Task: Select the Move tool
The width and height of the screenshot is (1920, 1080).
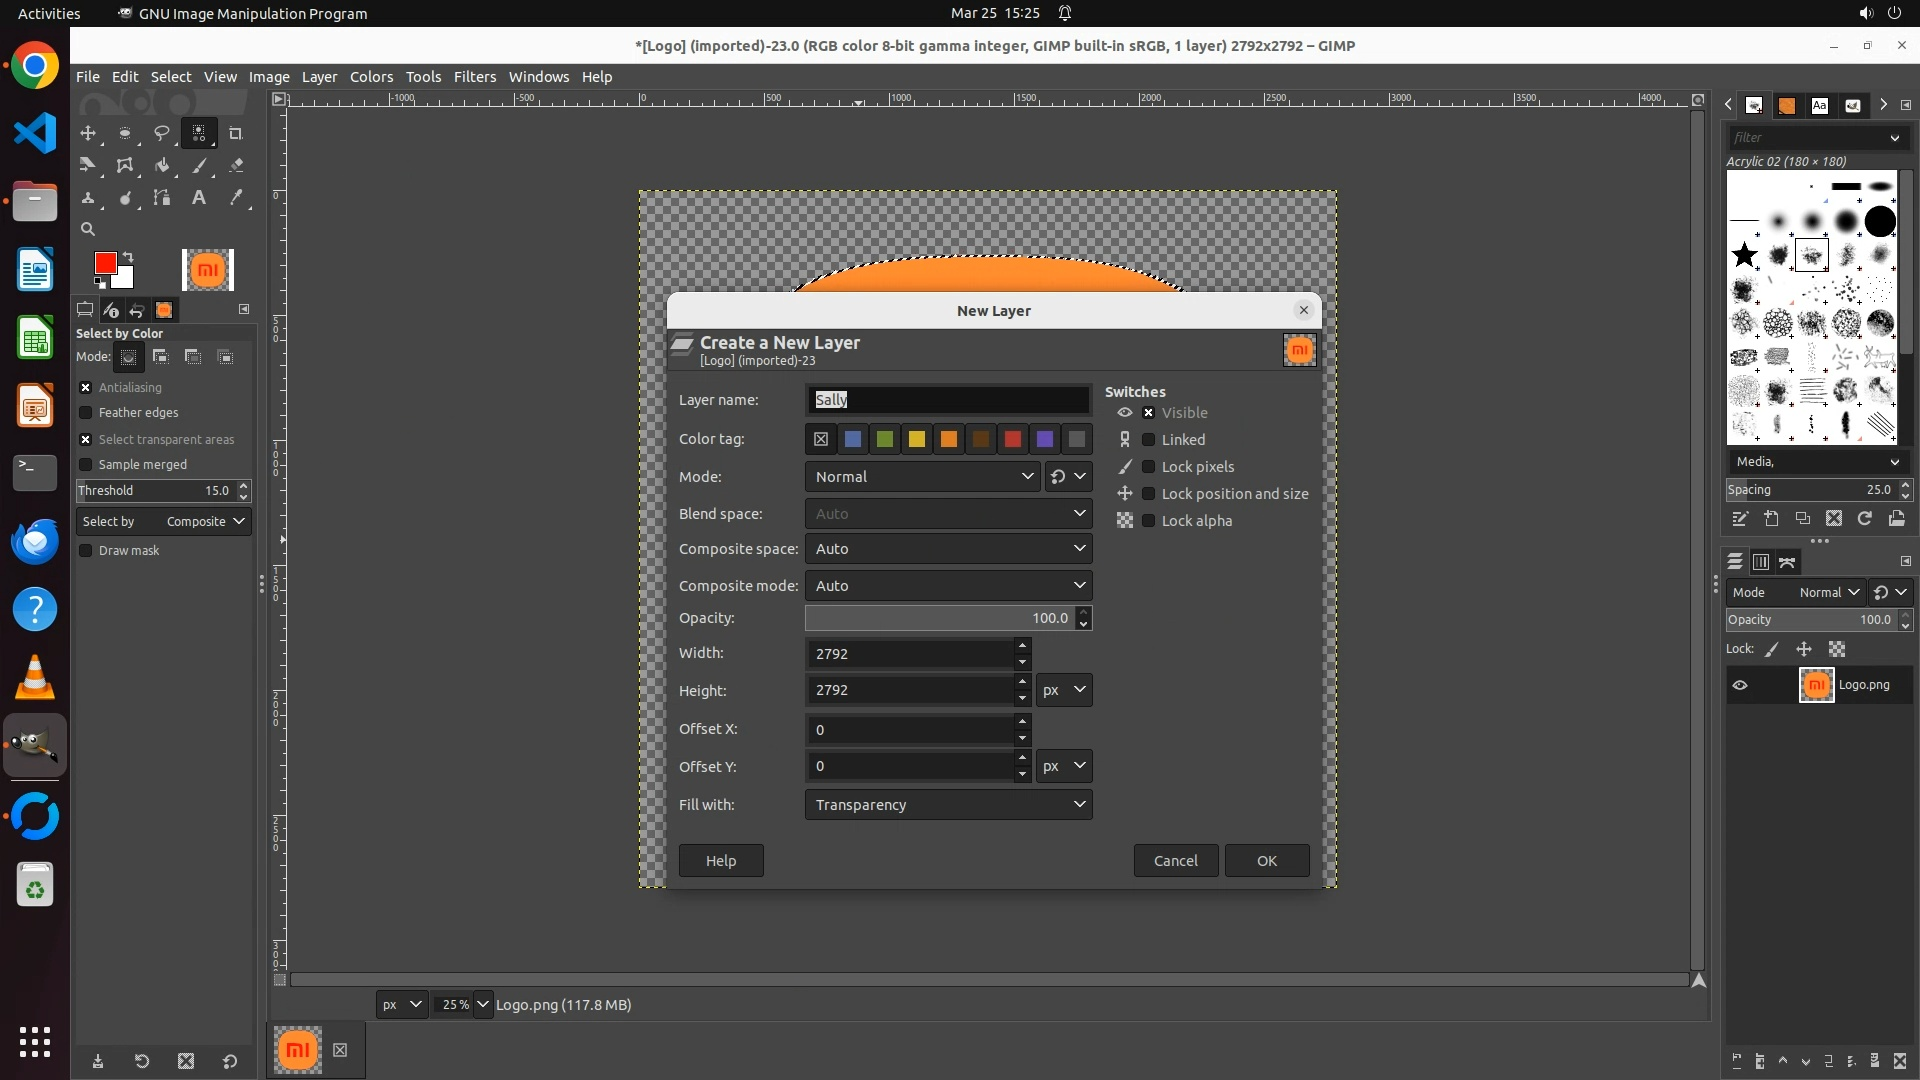Action: pyautogui.click(x=88, y=133)
